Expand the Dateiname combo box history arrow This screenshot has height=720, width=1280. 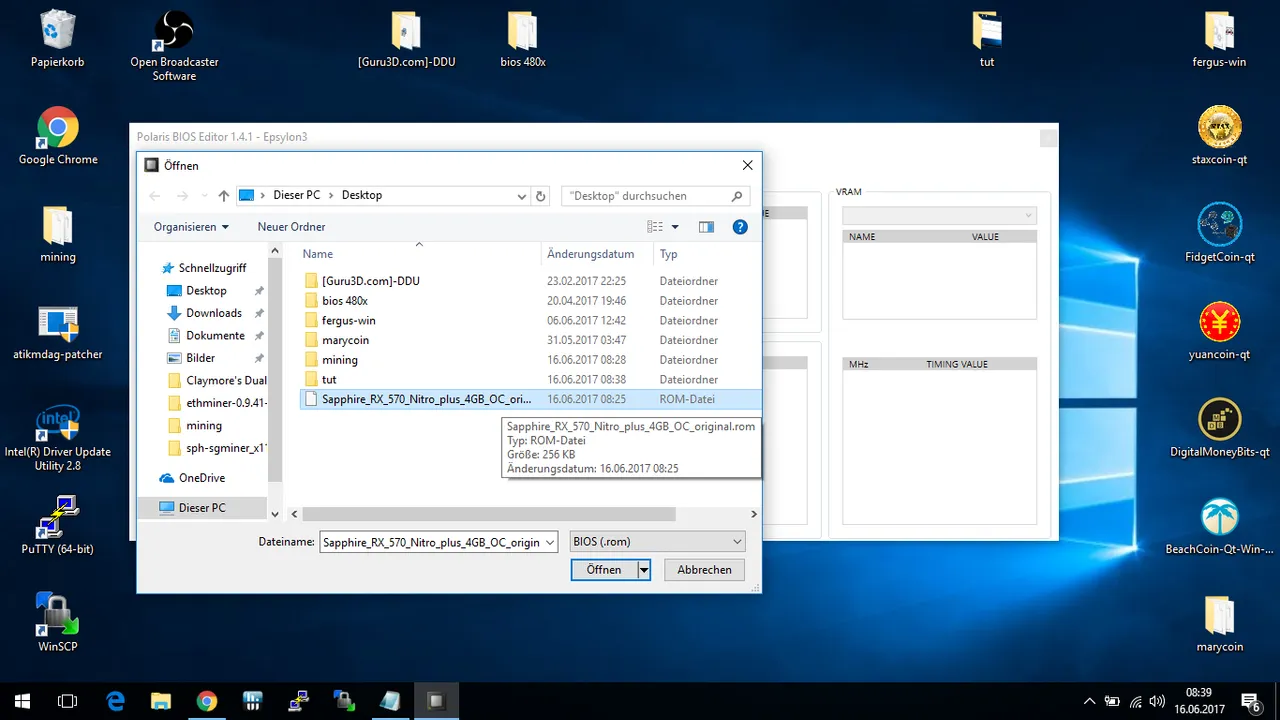[x=549, y=542]
